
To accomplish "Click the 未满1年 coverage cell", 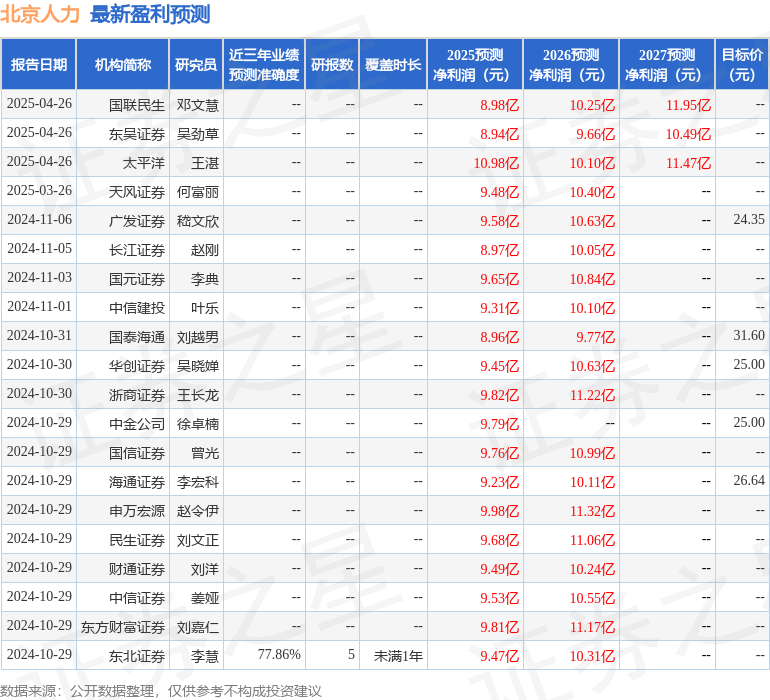I will (398, 656).
